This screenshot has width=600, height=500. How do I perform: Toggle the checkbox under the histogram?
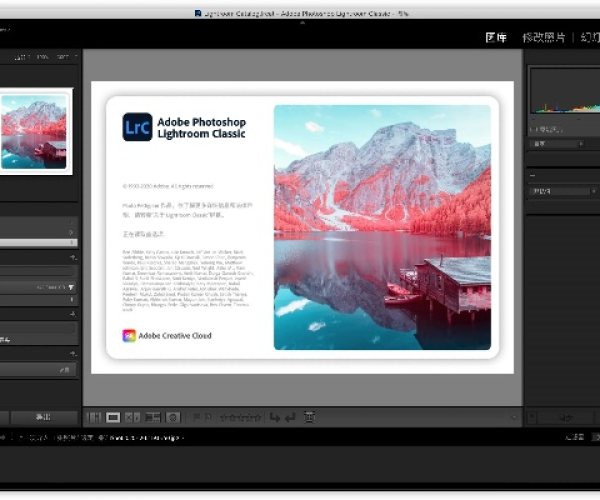(532, 130)
